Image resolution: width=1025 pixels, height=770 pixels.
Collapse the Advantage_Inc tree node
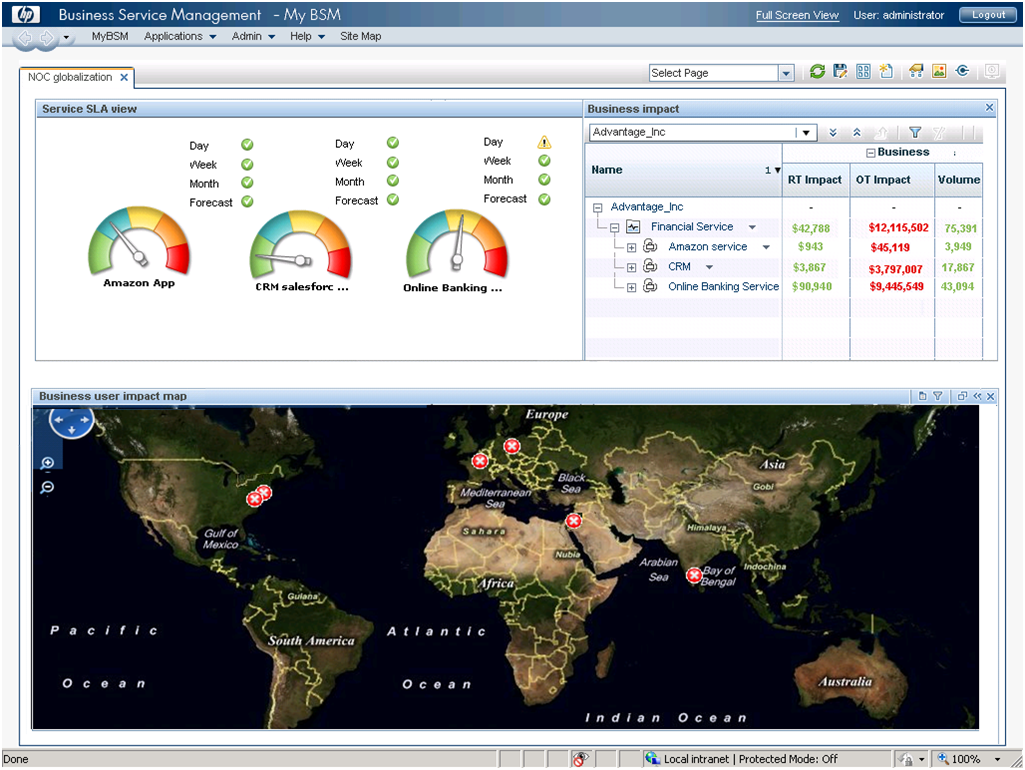[597, 207]
